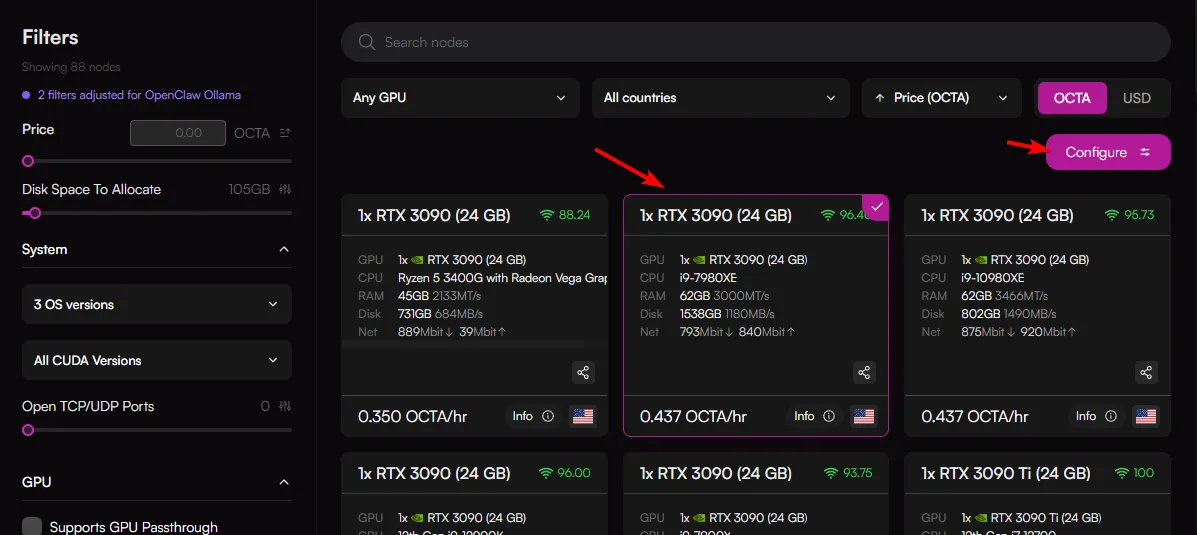This screenshot has width=1197, height=535.
Task: Open the Price (OCTA) sort dropdown
Action: coord(941,98)
